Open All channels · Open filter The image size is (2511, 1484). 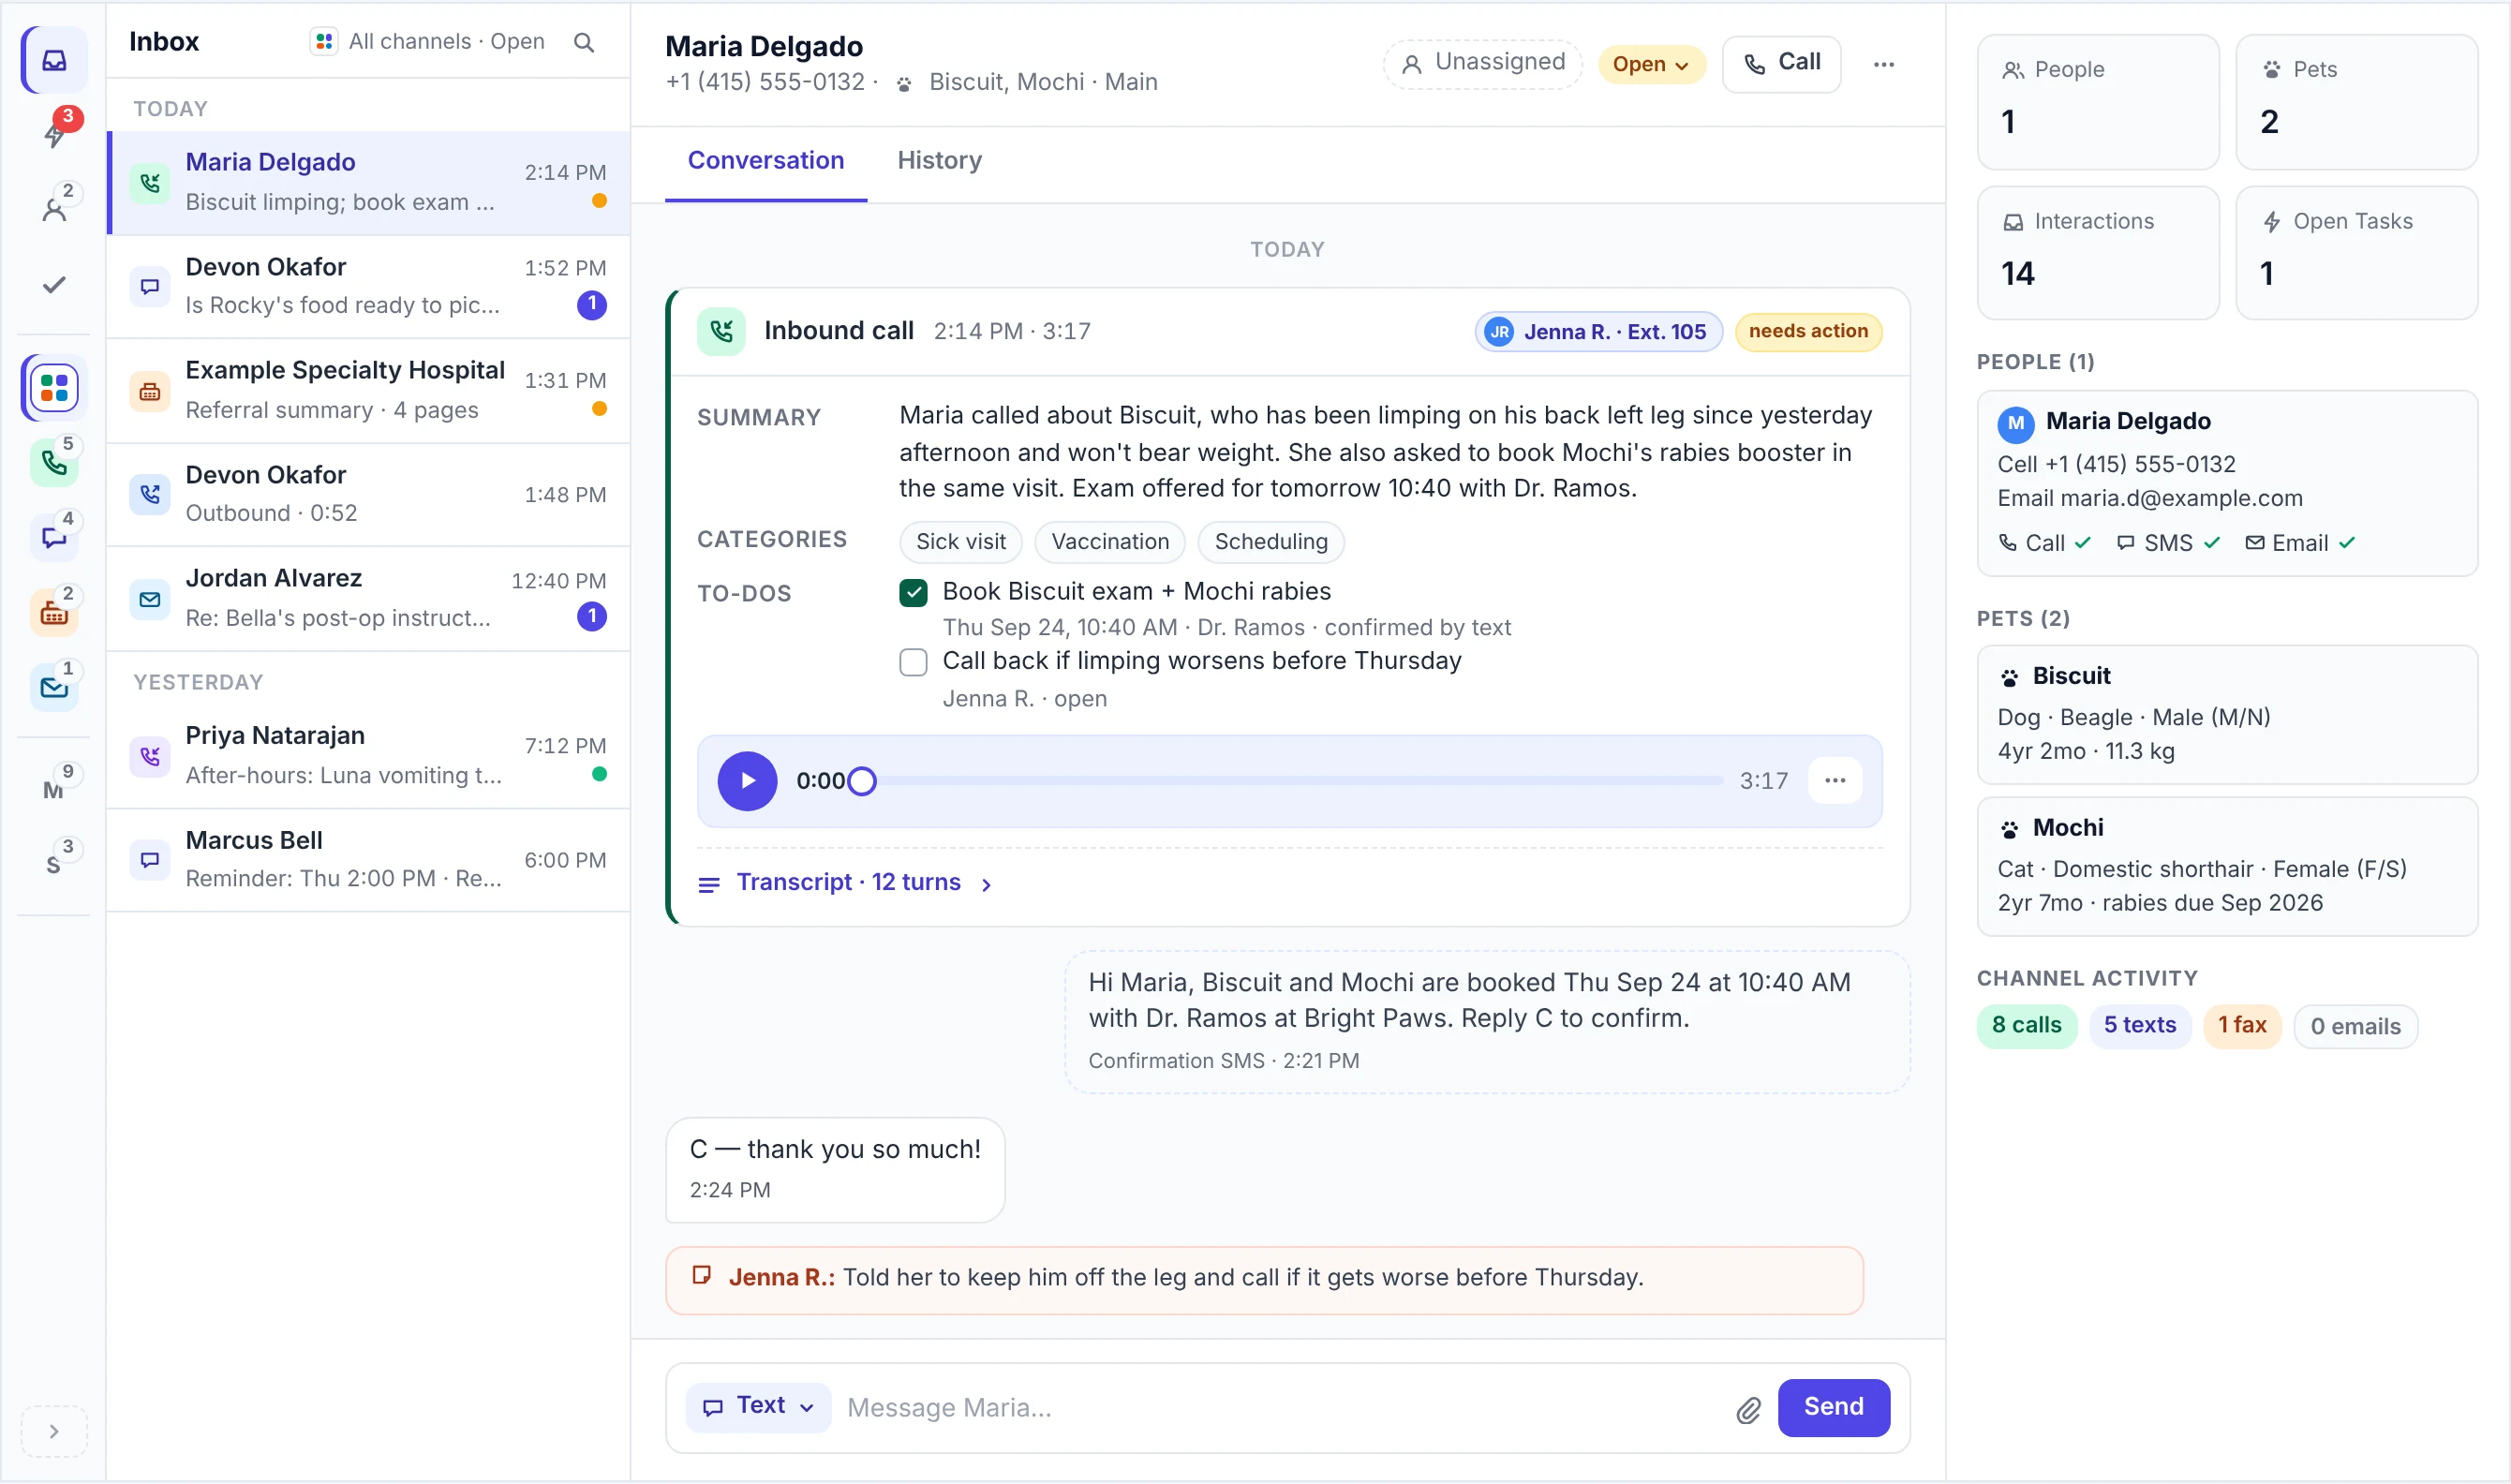427,41
